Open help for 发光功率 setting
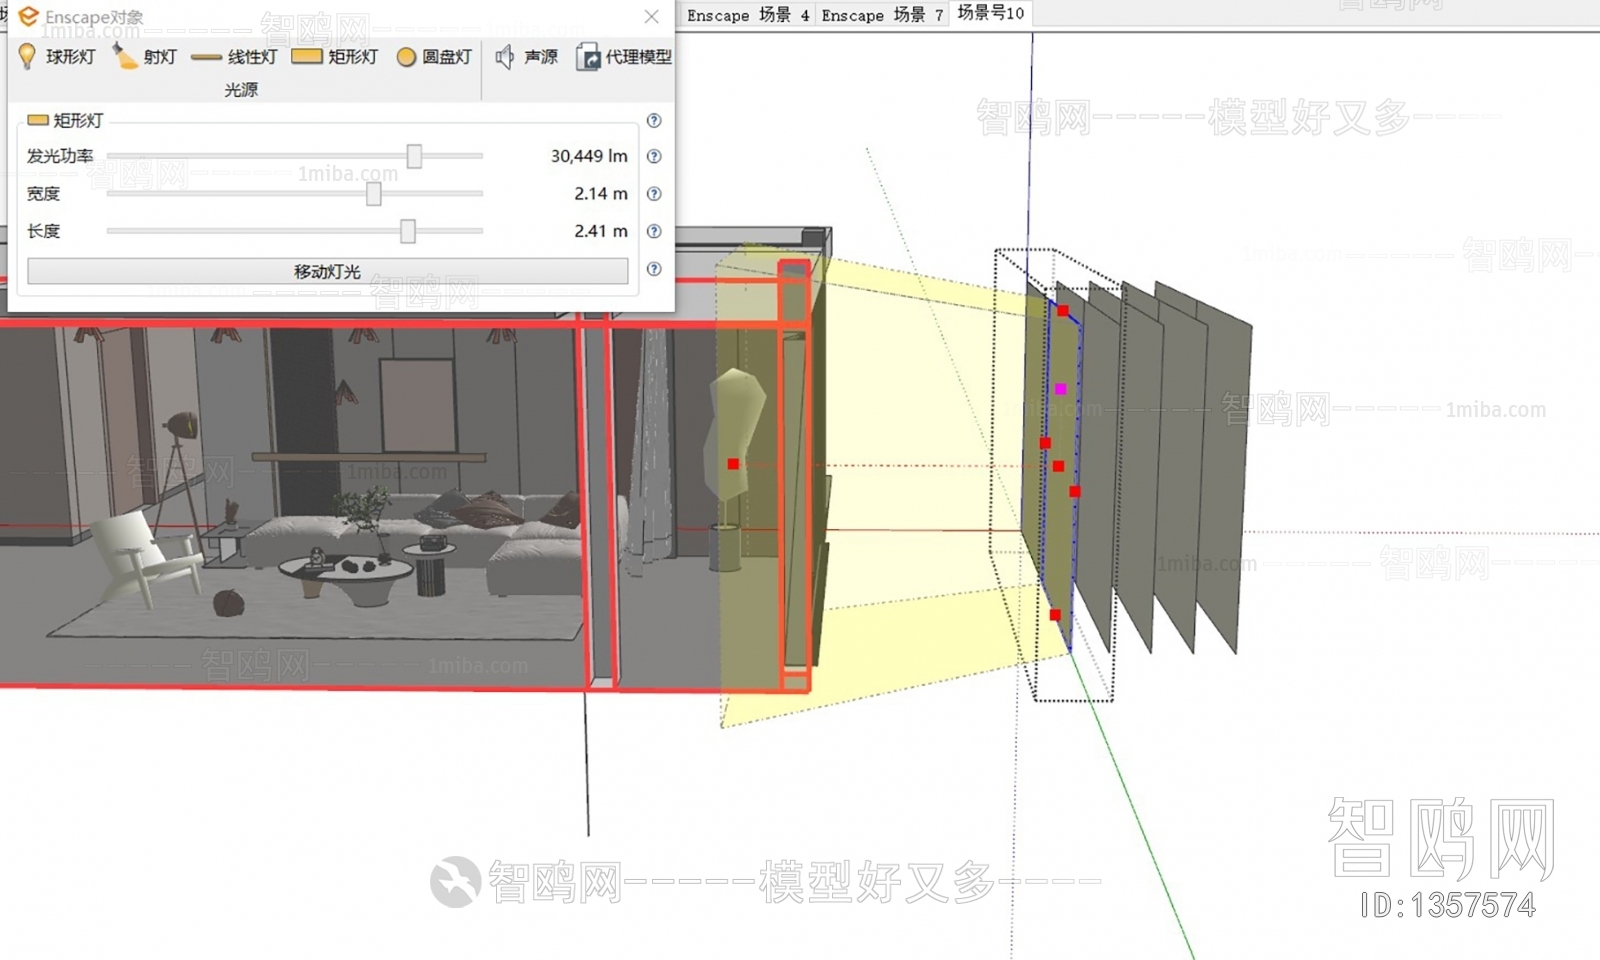Screen dimensions: 1600x960 pos(654,156)
